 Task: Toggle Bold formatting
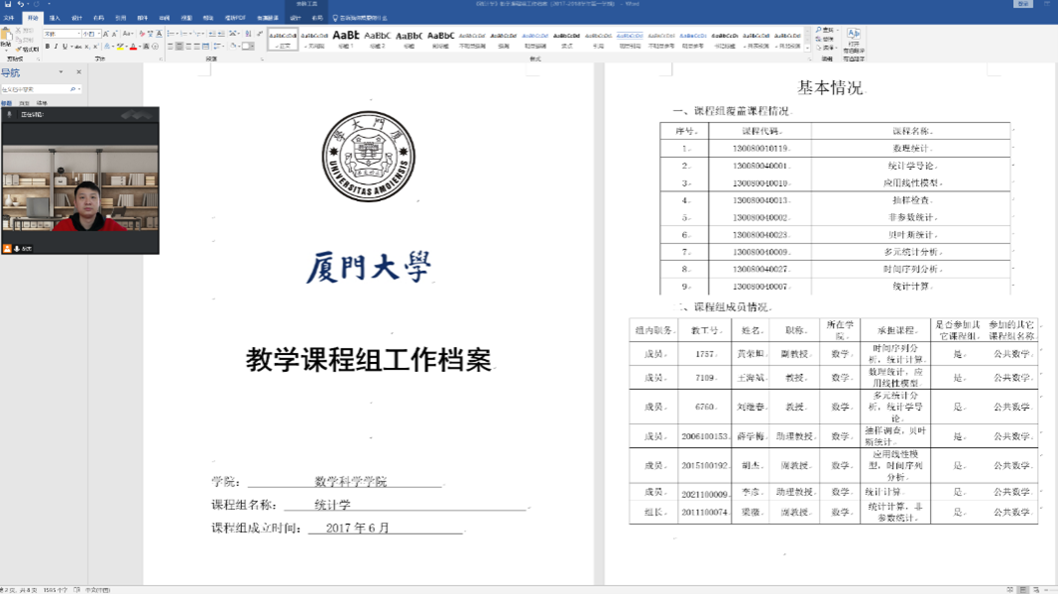tap(47, 46)
